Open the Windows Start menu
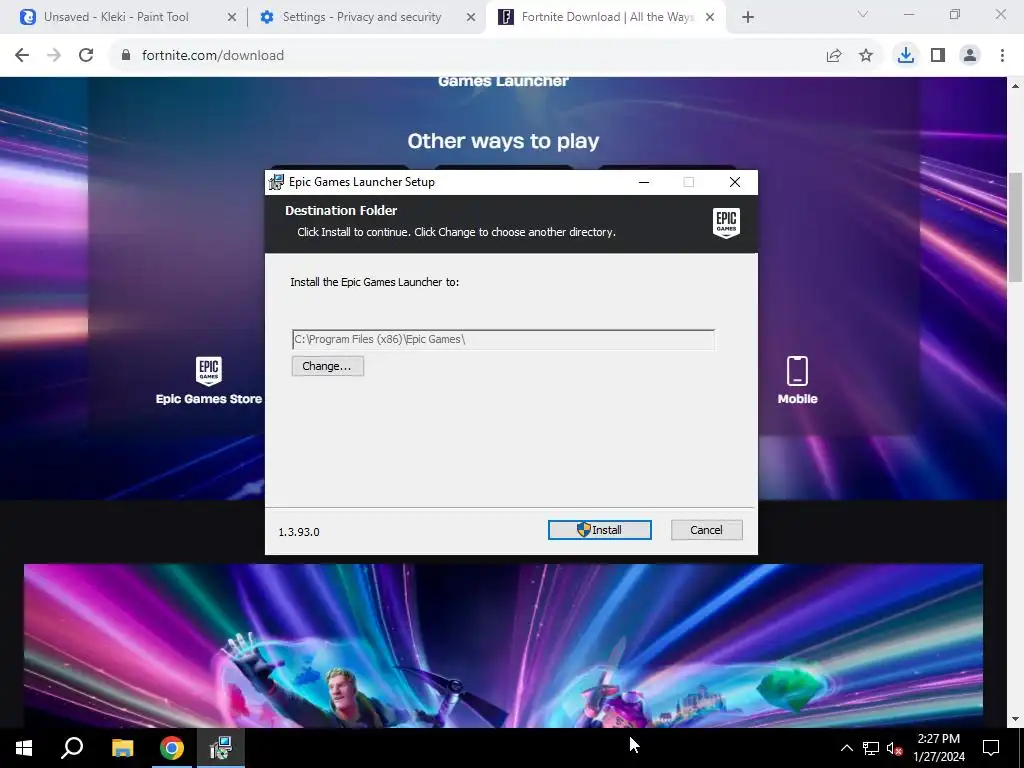This screenshot has height=768, width=1024. pos(24,748)
